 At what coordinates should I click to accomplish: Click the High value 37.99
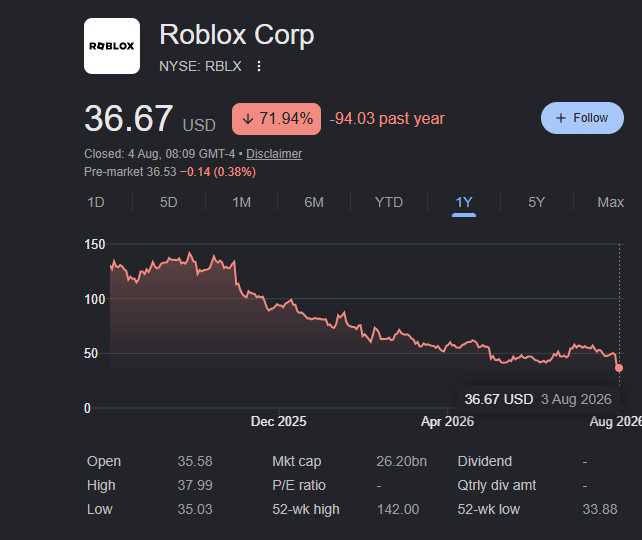(x=195, y=485)
